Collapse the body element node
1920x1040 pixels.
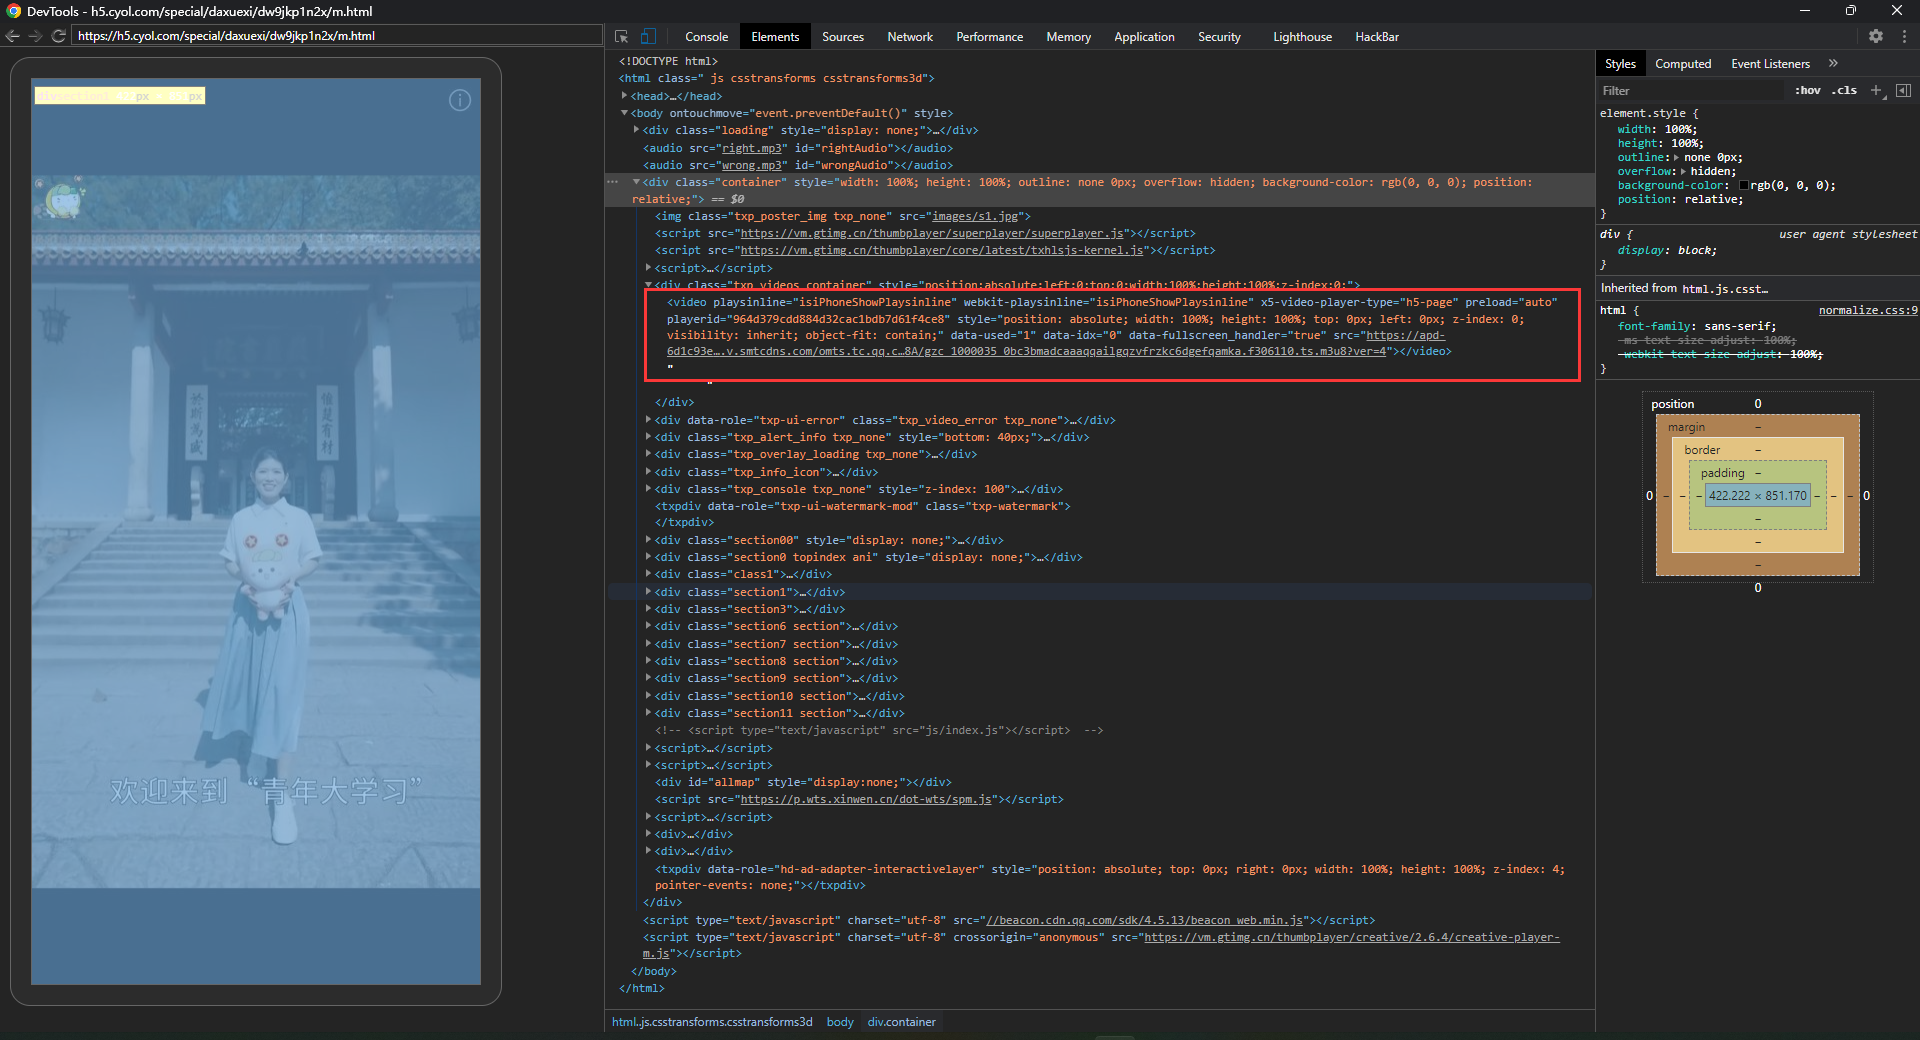[x=624, y=113]
